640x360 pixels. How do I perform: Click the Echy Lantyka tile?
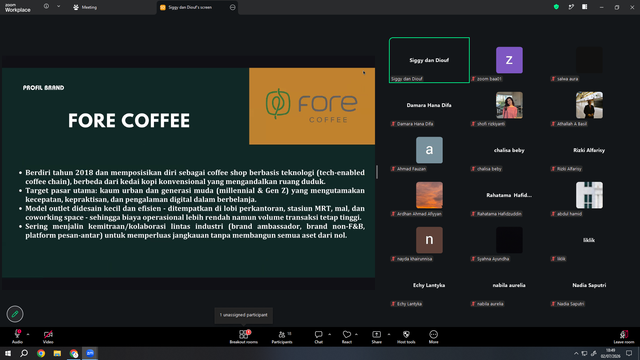point(429,285)
